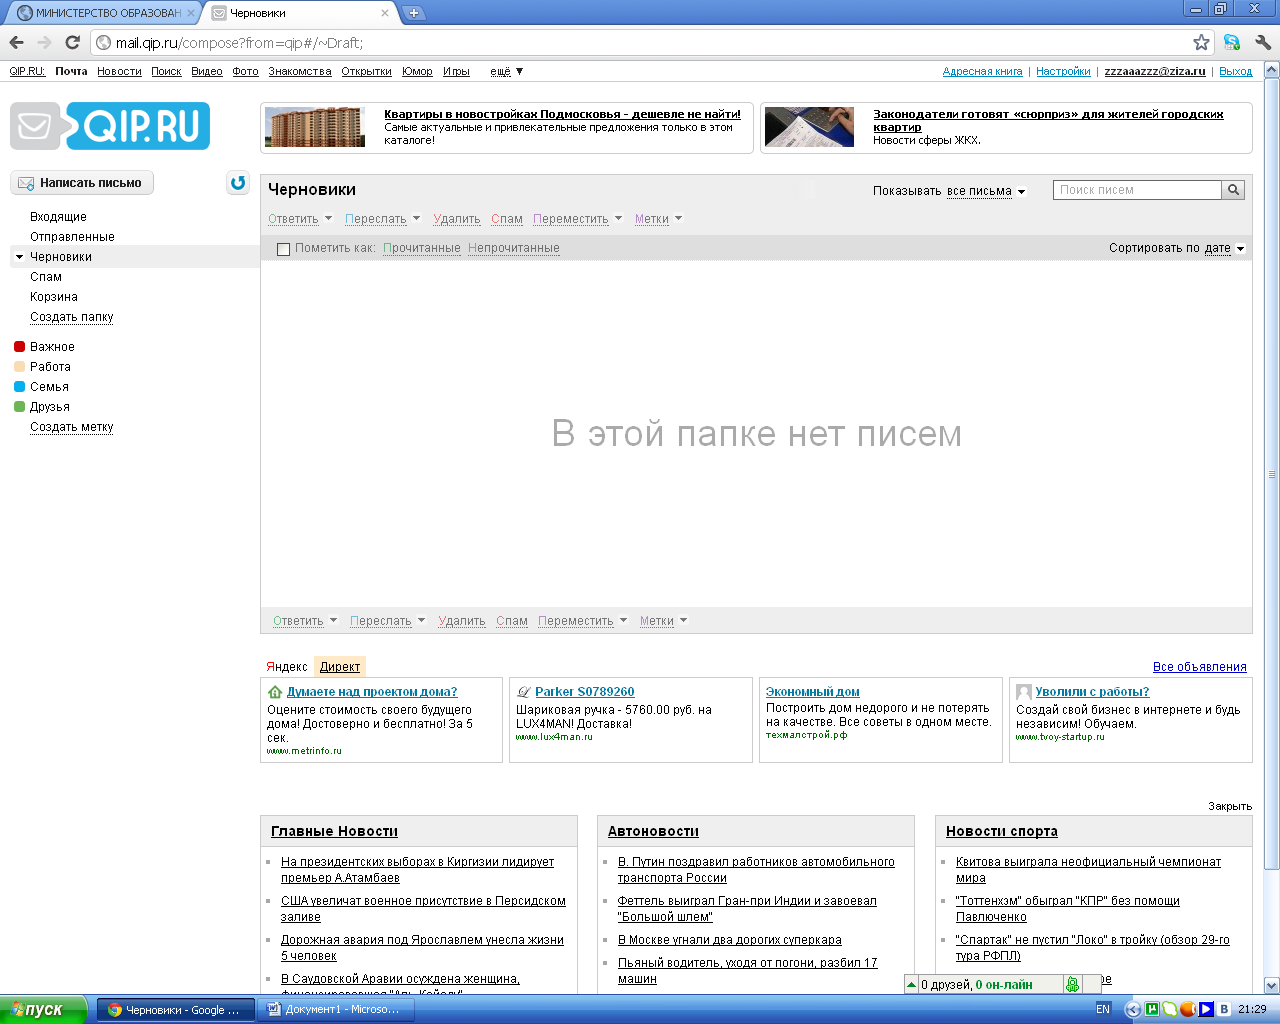
Task: Click the person icon beside Уволили с работы
Action: (1024, 692)
